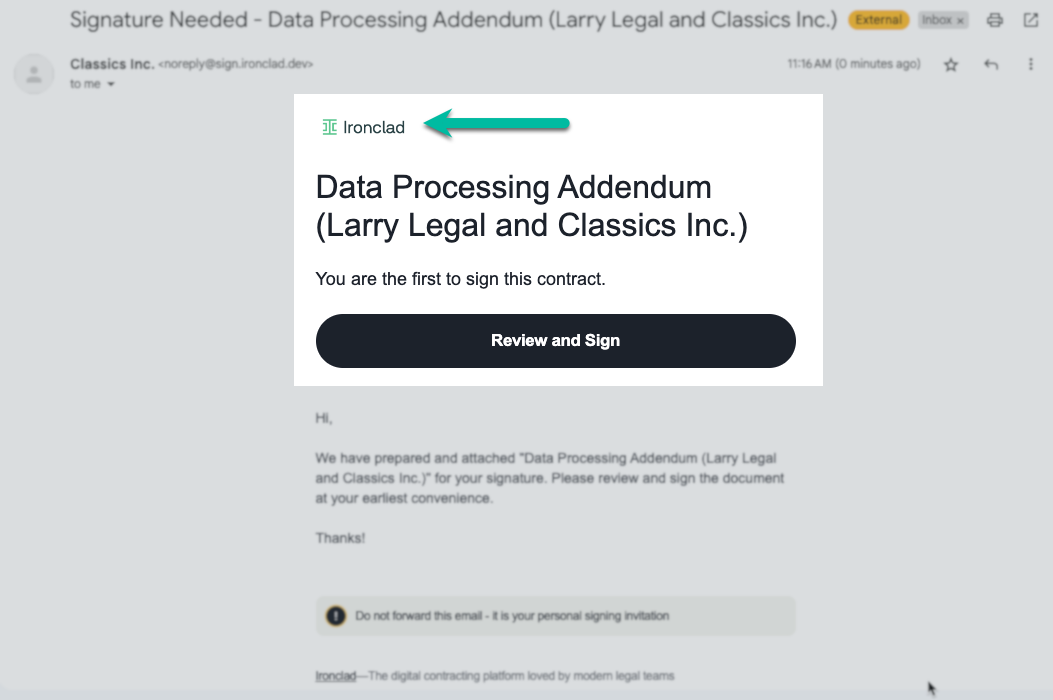
Task: Click the noreply@sign.ironclad.dev address
Action: click(x=236, y=64)
